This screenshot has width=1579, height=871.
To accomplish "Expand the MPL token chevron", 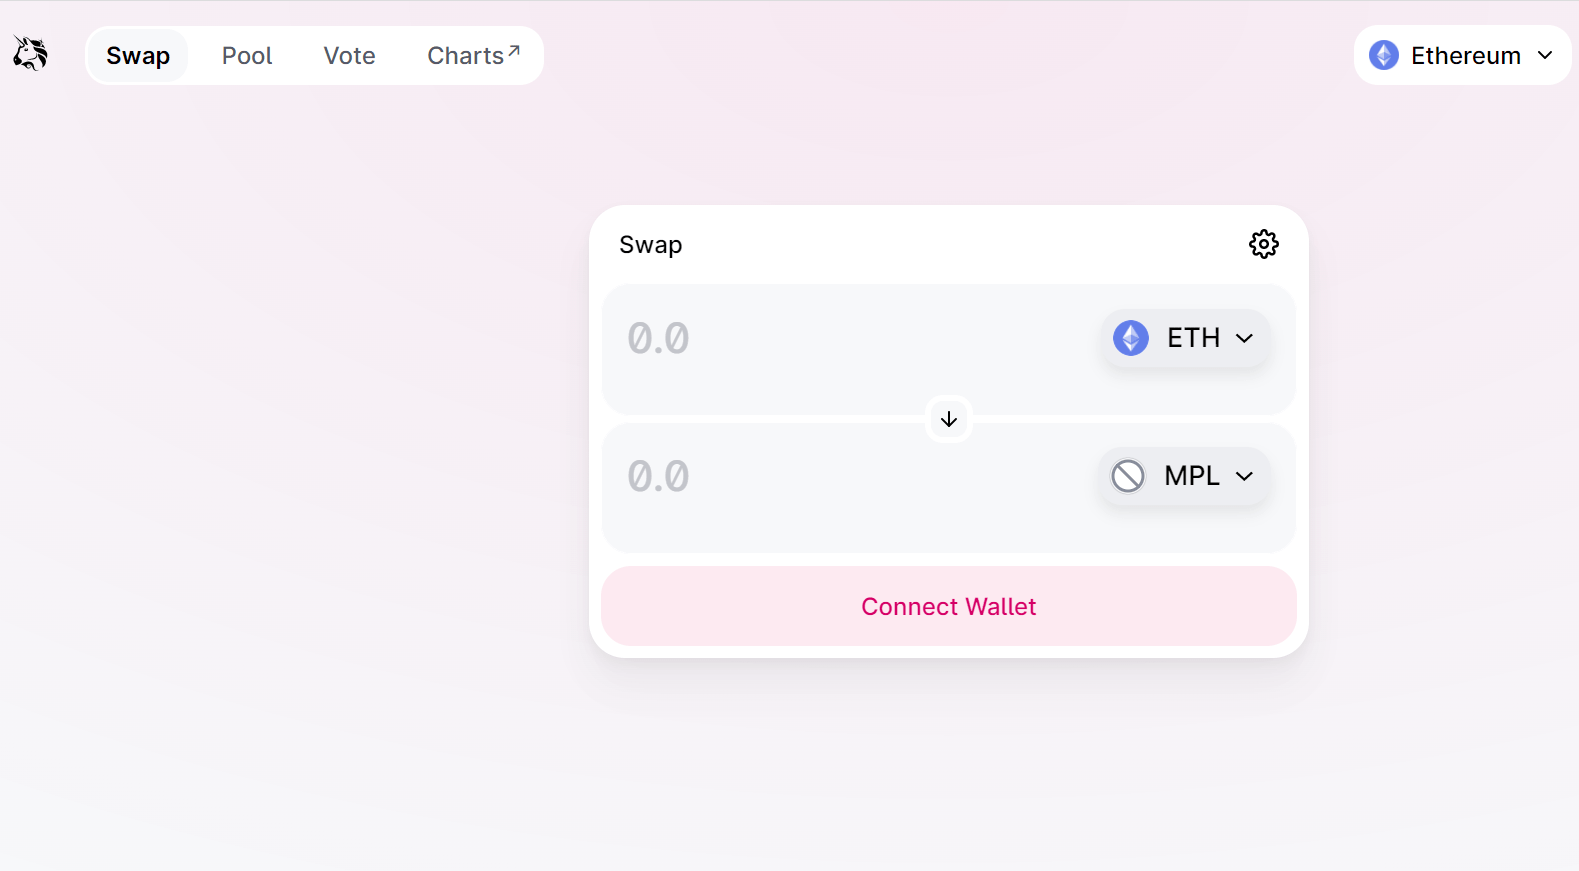I will [x=1244, y=476].
